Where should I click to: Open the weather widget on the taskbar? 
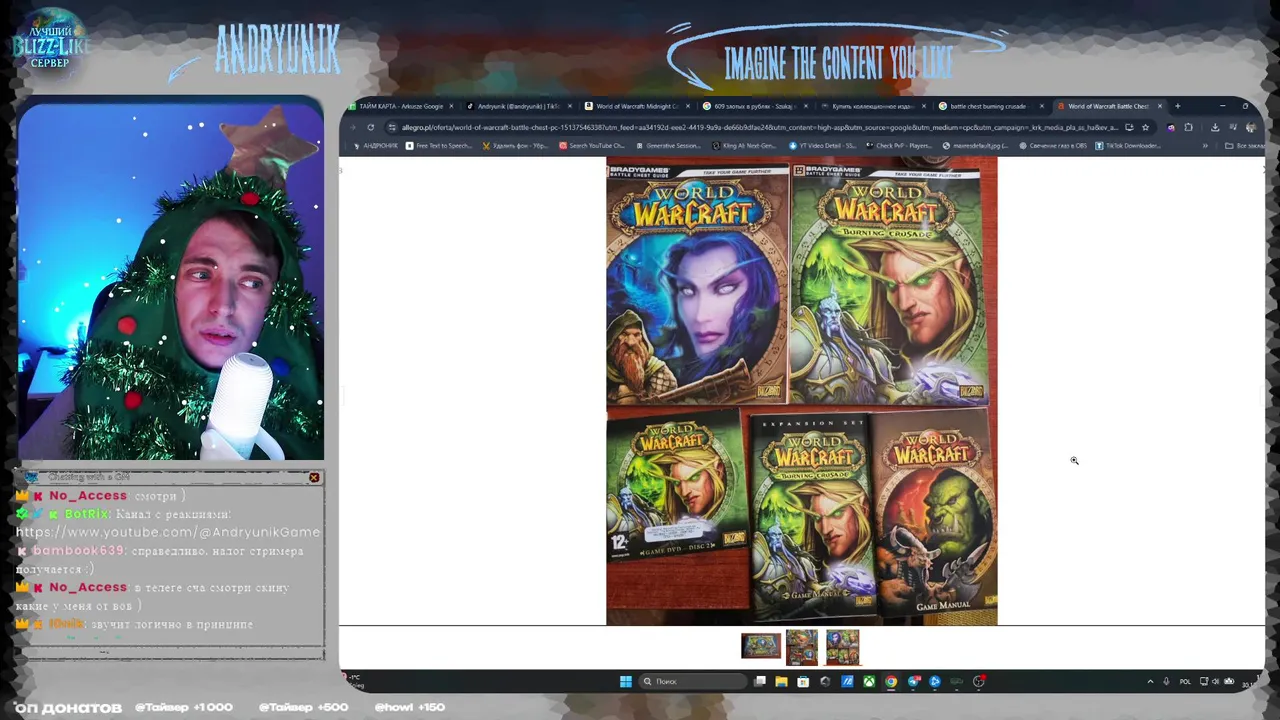click(x=354, y=681)
